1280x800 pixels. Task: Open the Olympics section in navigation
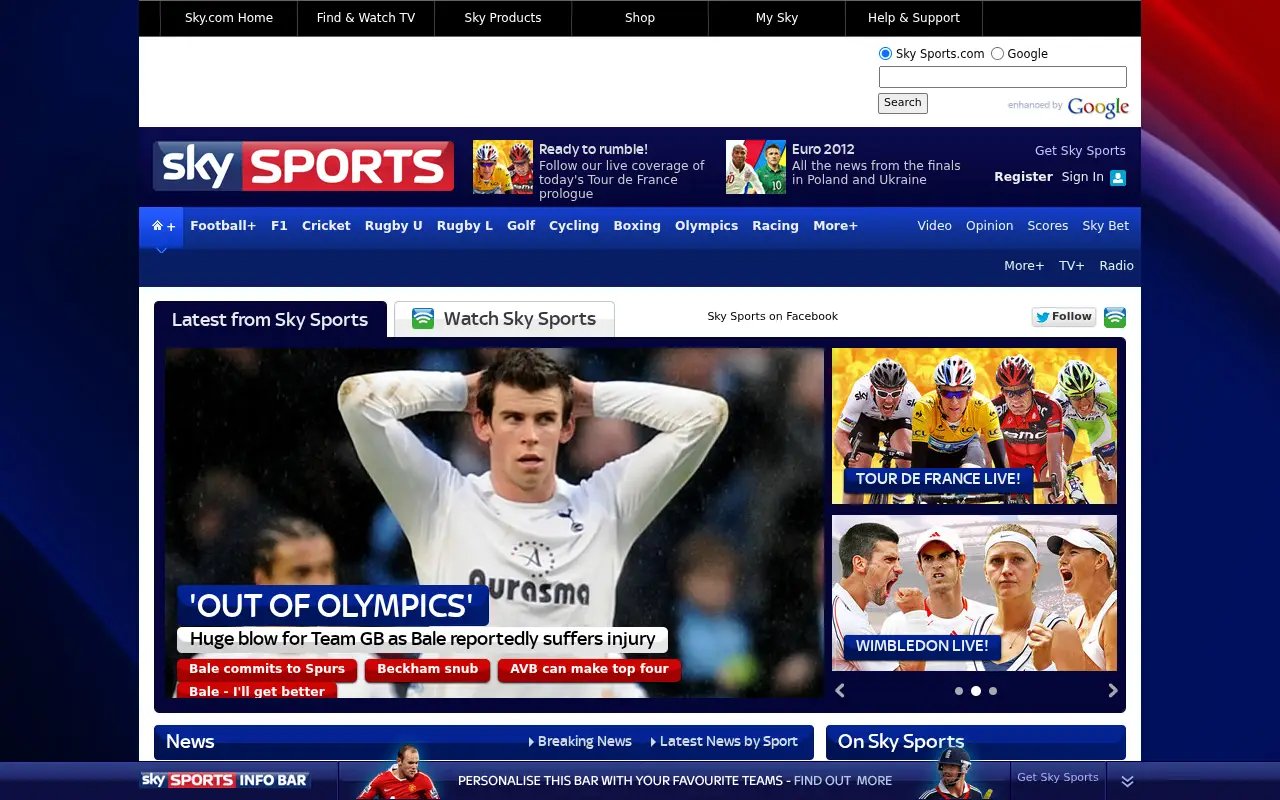707,226
